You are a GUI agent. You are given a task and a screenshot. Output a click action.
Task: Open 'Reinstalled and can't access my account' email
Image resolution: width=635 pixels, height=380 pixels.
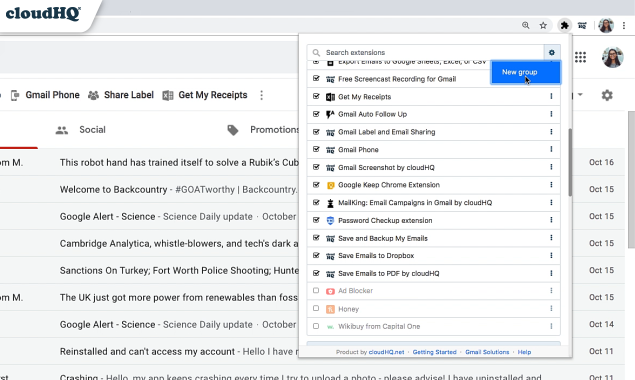(x=179, y=352)
